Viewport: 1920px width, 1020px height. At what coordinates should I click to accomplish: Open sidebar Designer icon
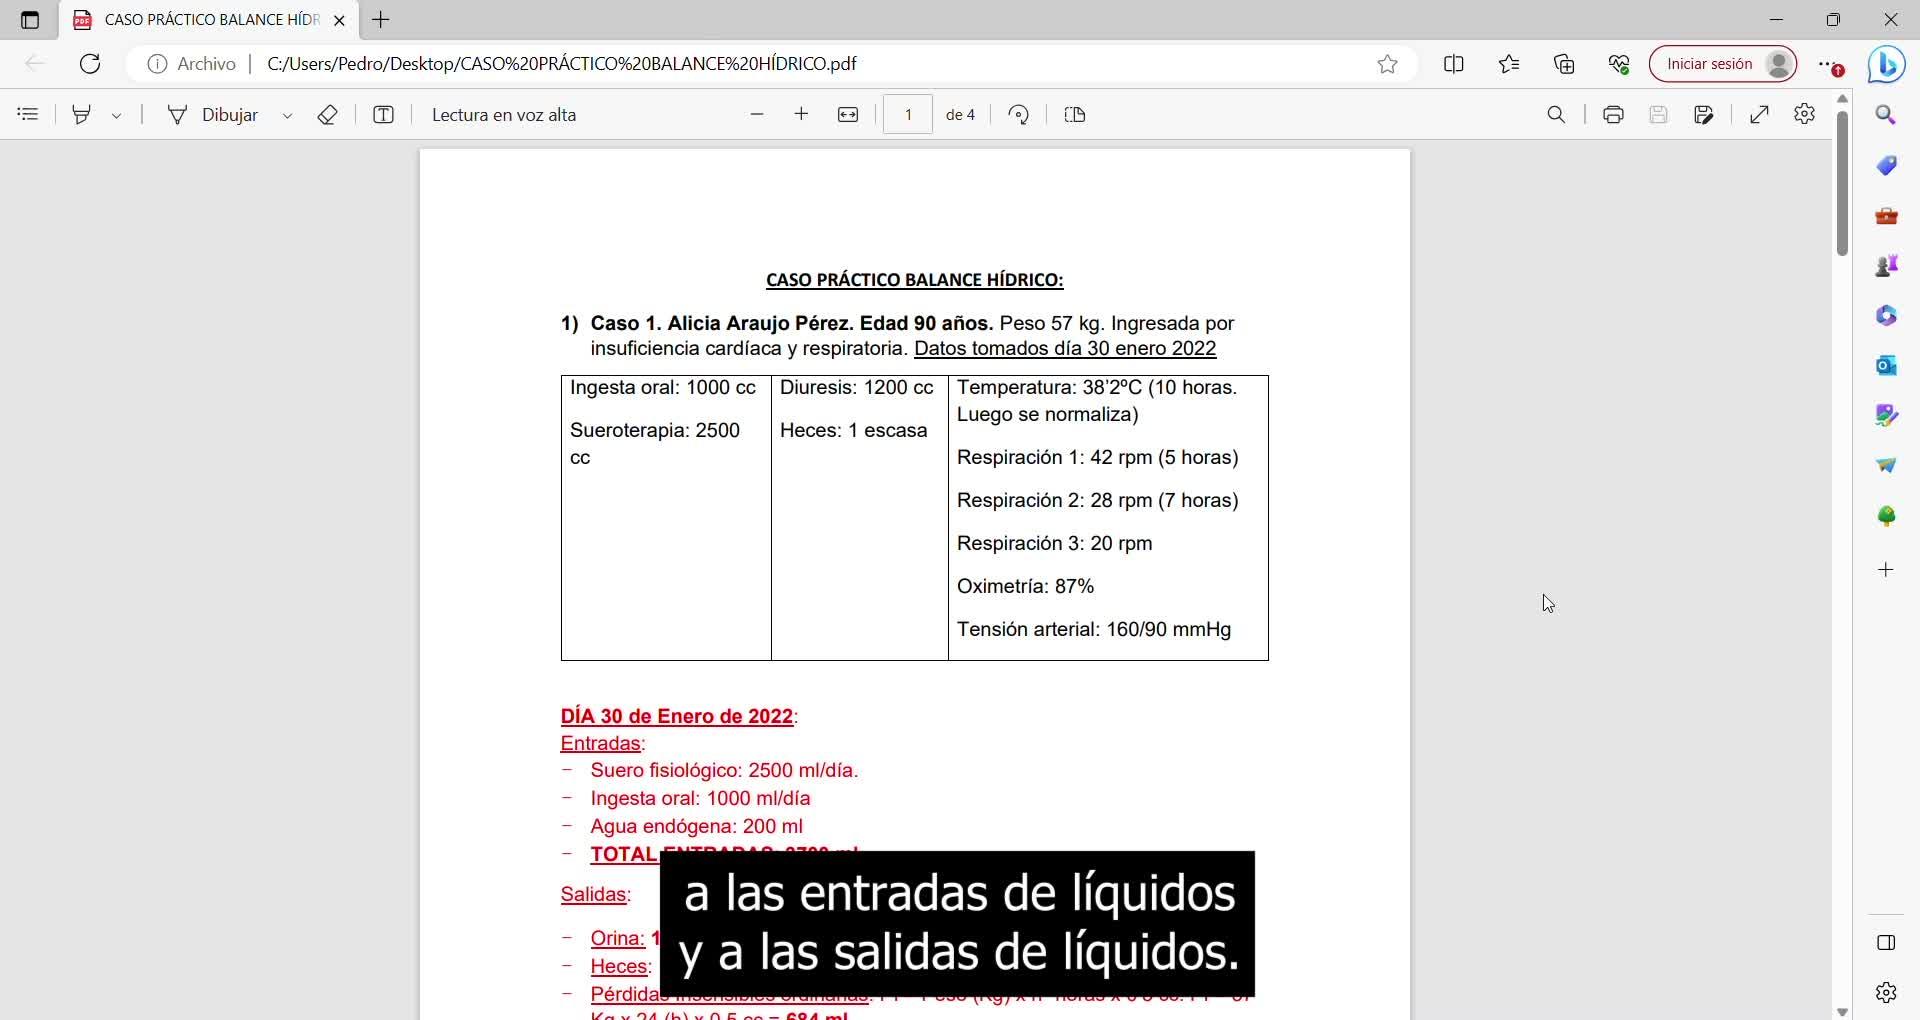pos(1887,415)
